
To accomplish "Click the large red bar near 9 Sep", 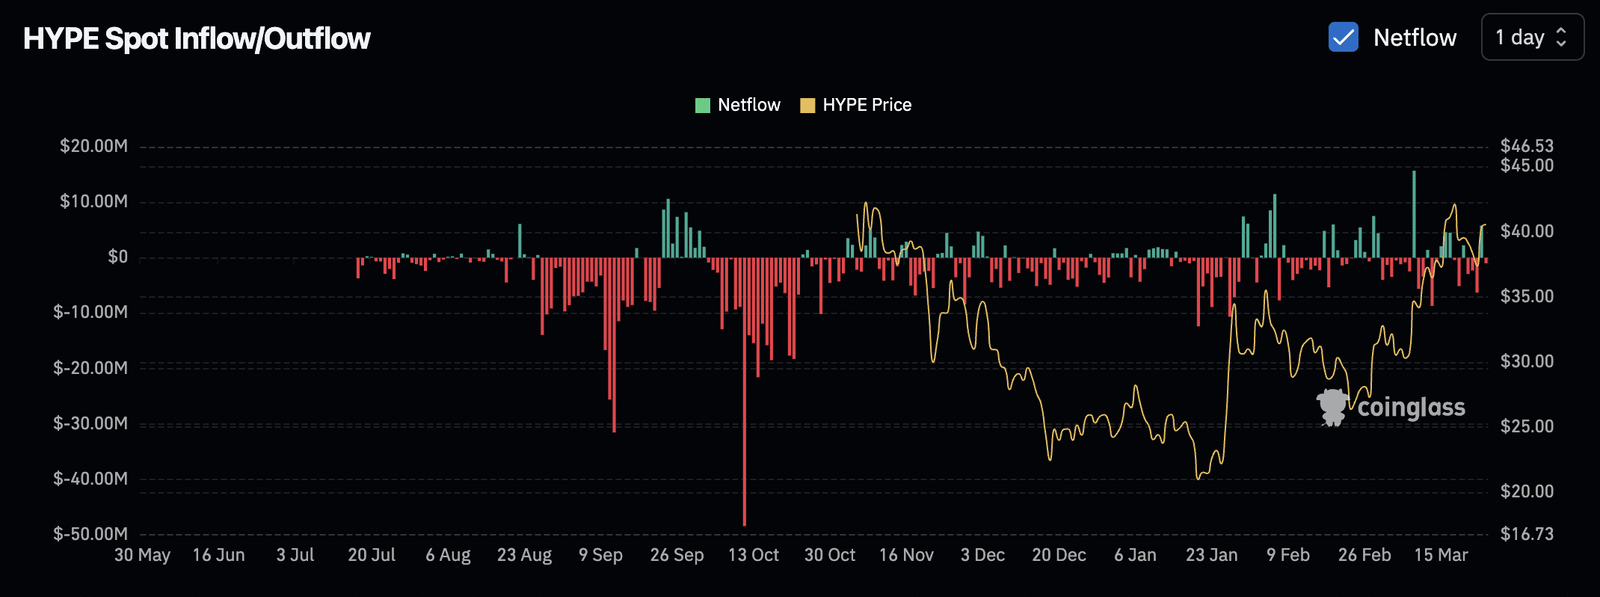I will click(x=613, y=350).
